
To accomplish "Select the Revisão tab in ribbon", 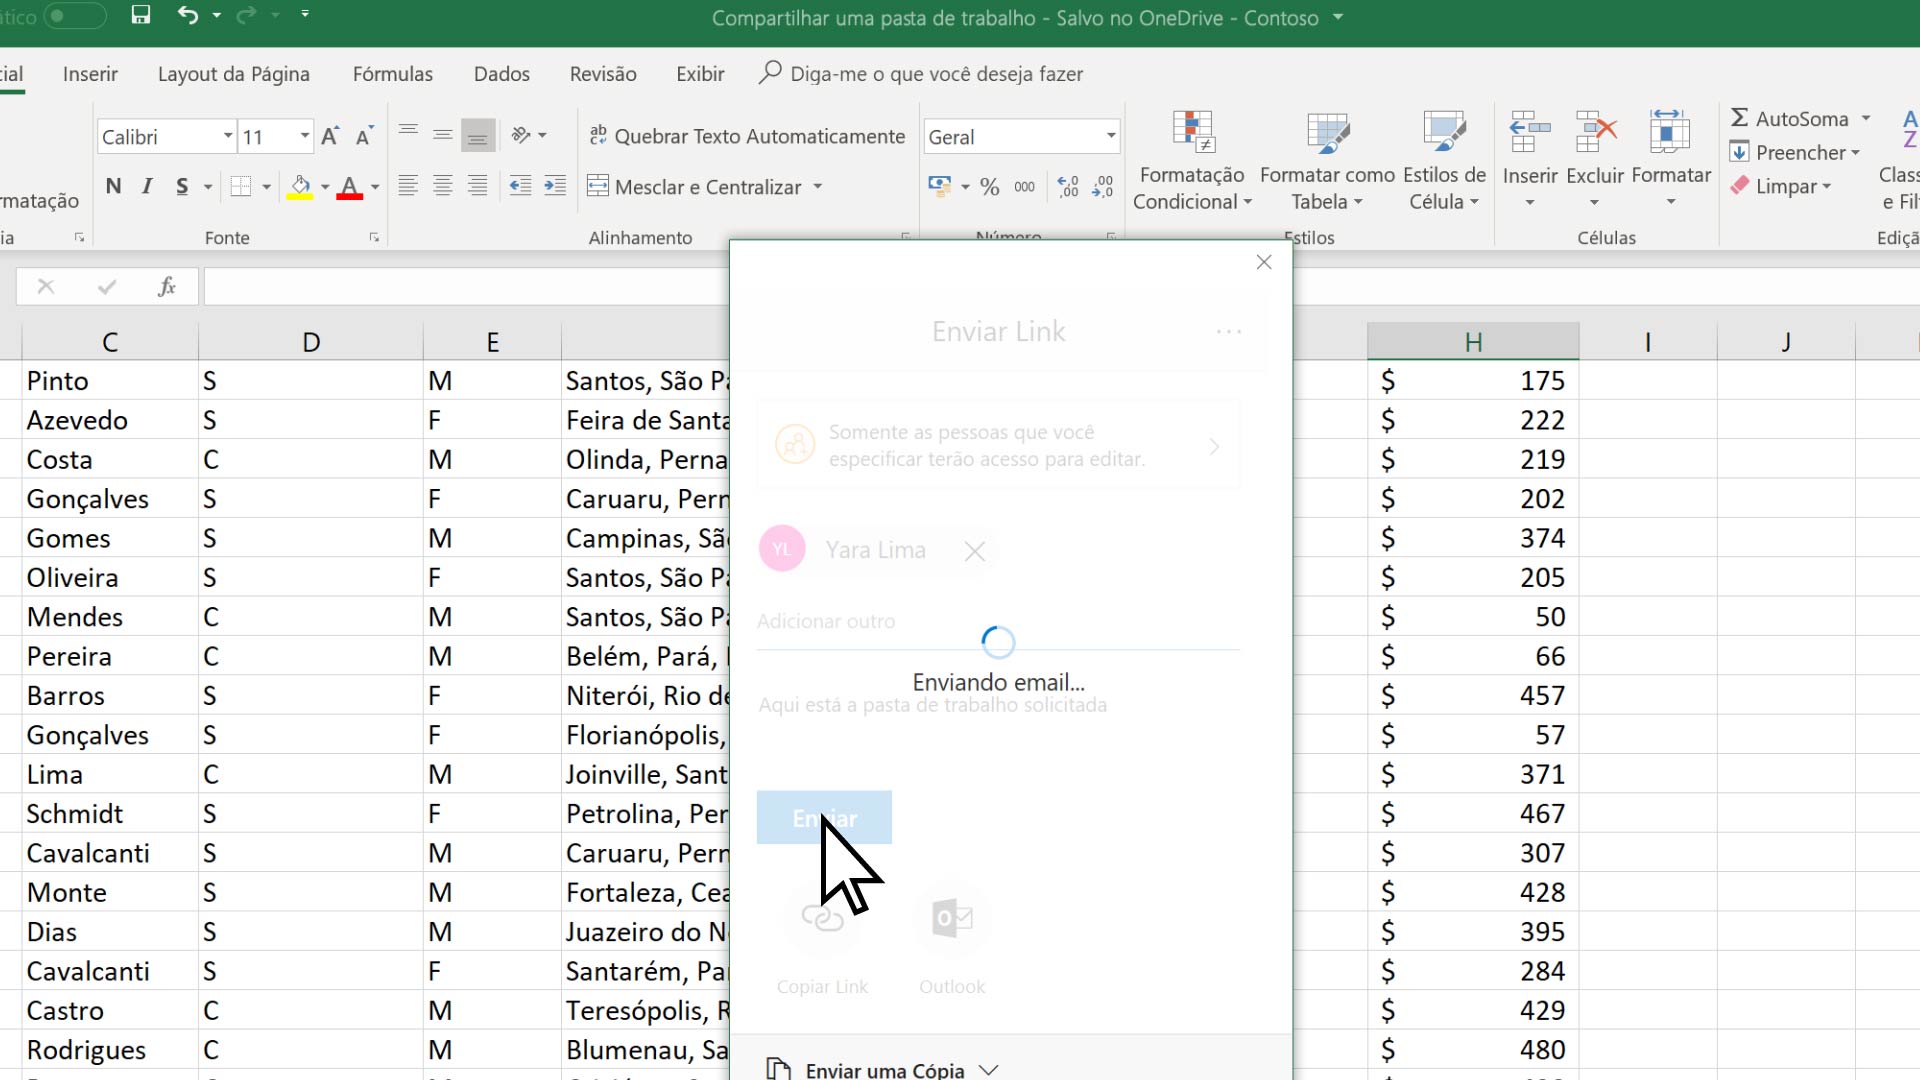I will (603, 73).
